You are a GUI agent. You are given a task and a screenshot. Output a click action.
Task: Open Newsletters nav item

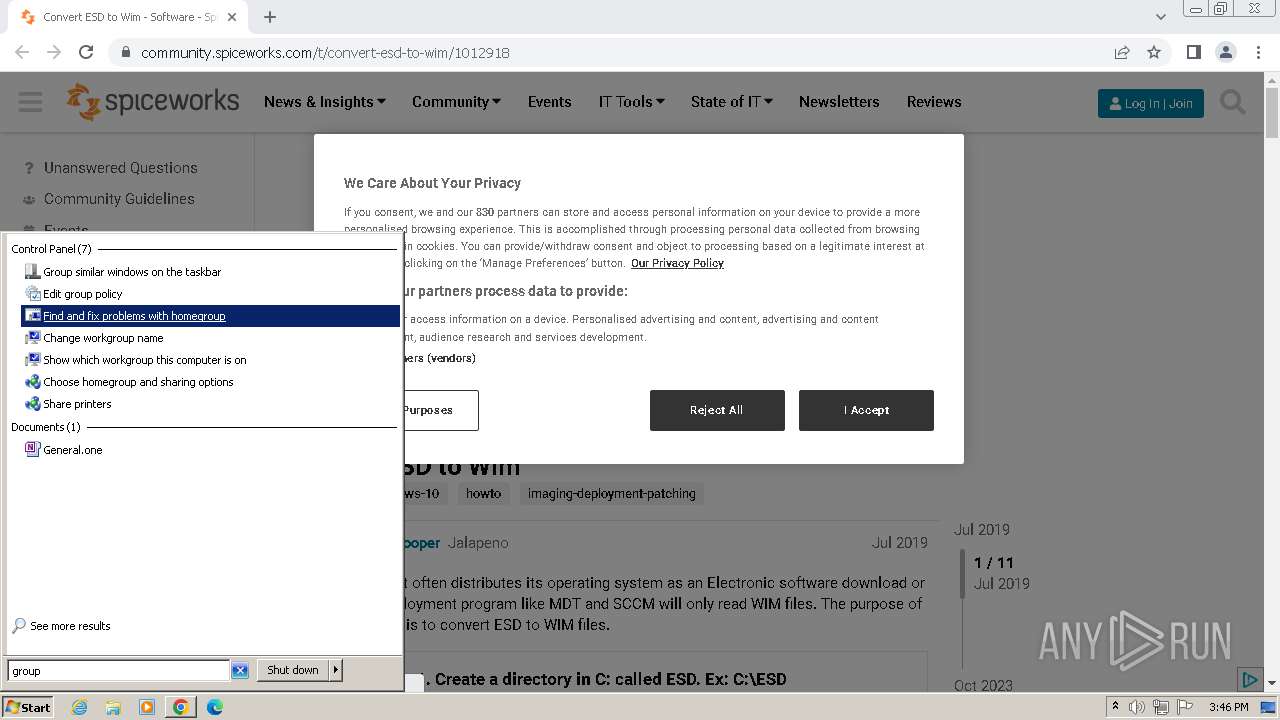tap(839, 102)
